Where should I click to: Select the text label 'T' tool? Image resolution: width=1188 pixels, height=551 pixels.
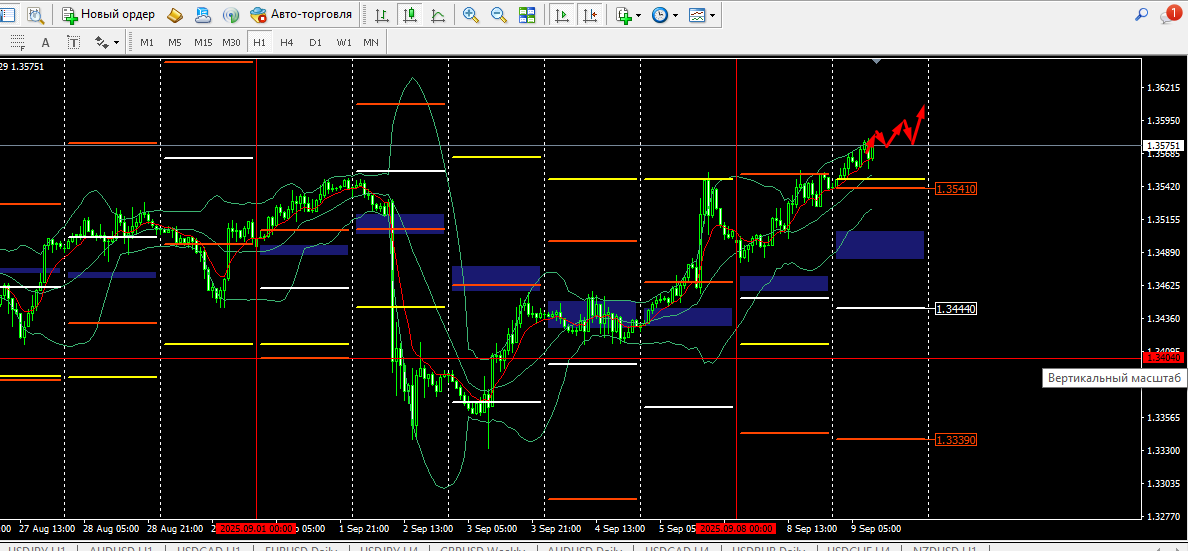(73, 42)
